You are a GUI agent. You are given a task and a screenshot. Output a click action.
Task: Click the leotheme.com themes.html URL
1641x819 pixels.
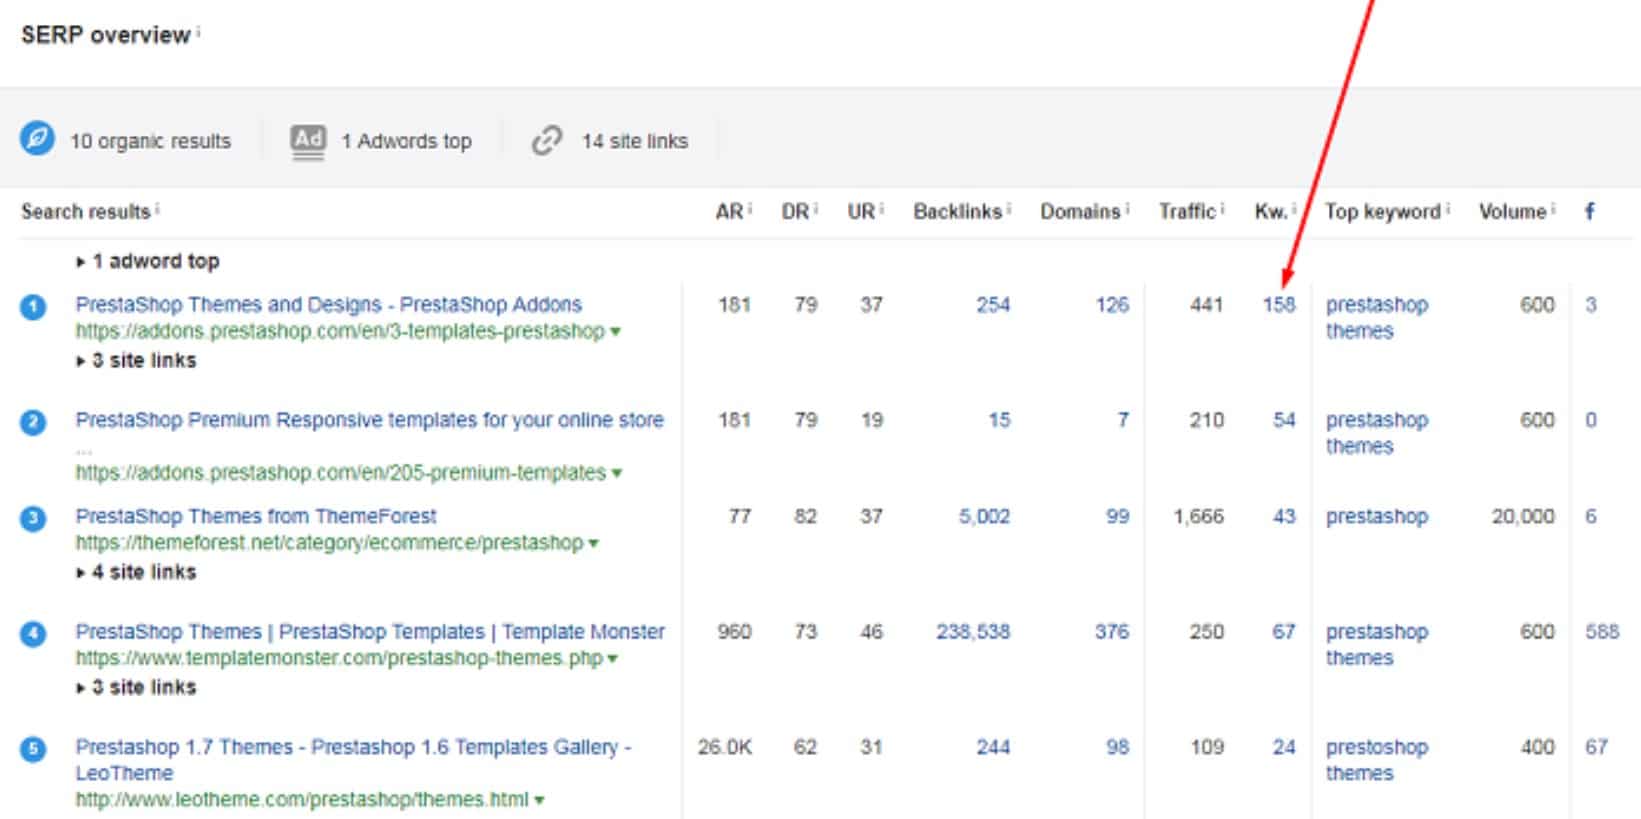coord(302,799)
